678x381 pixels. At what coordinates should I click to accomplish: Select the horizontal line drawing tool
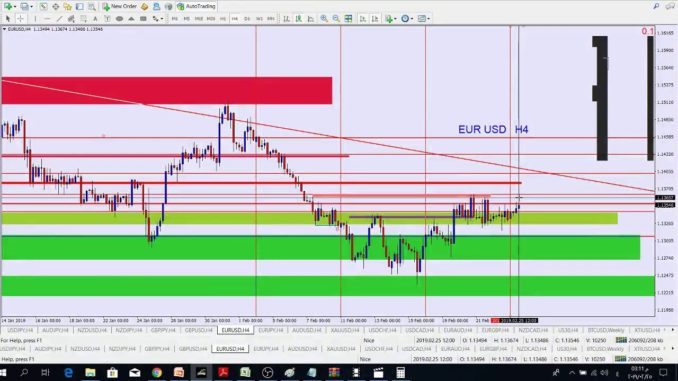click(x=47, y=19)
